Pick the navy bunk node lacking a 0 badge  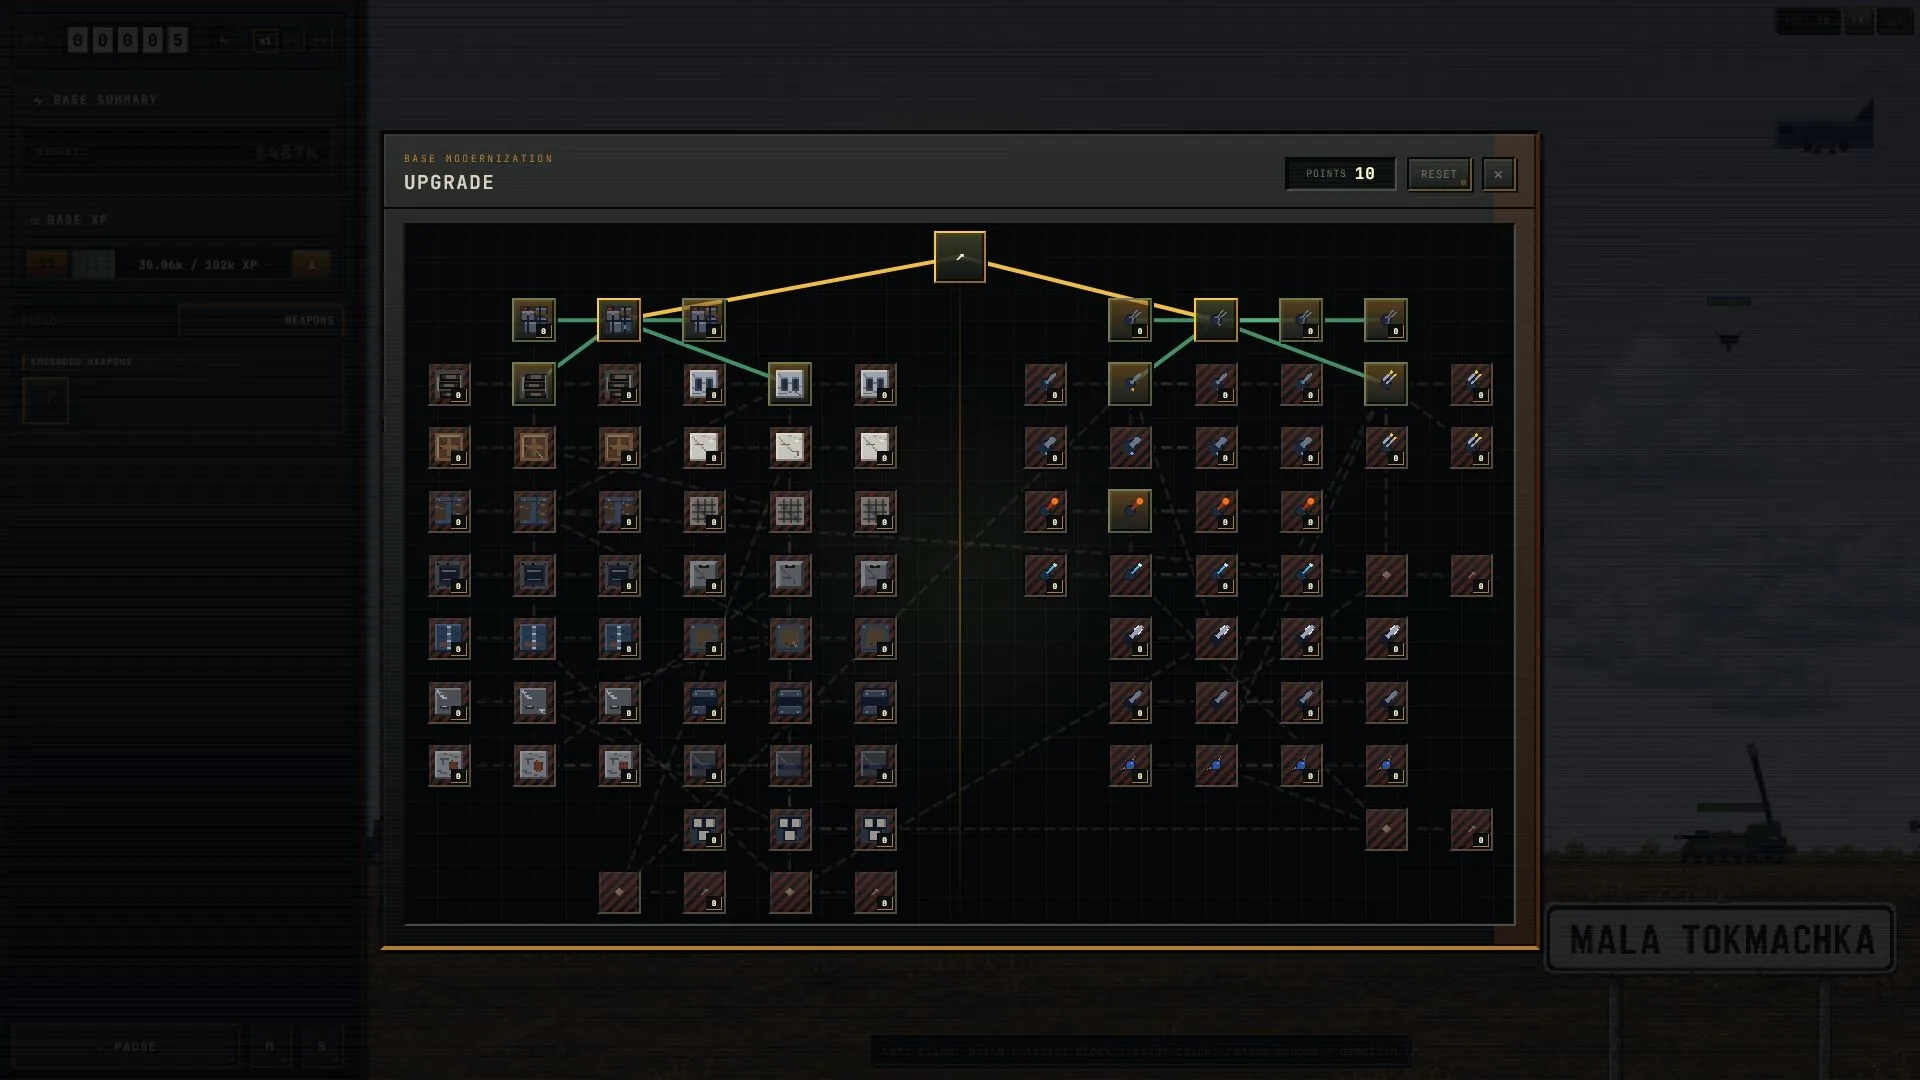point(790,702)
